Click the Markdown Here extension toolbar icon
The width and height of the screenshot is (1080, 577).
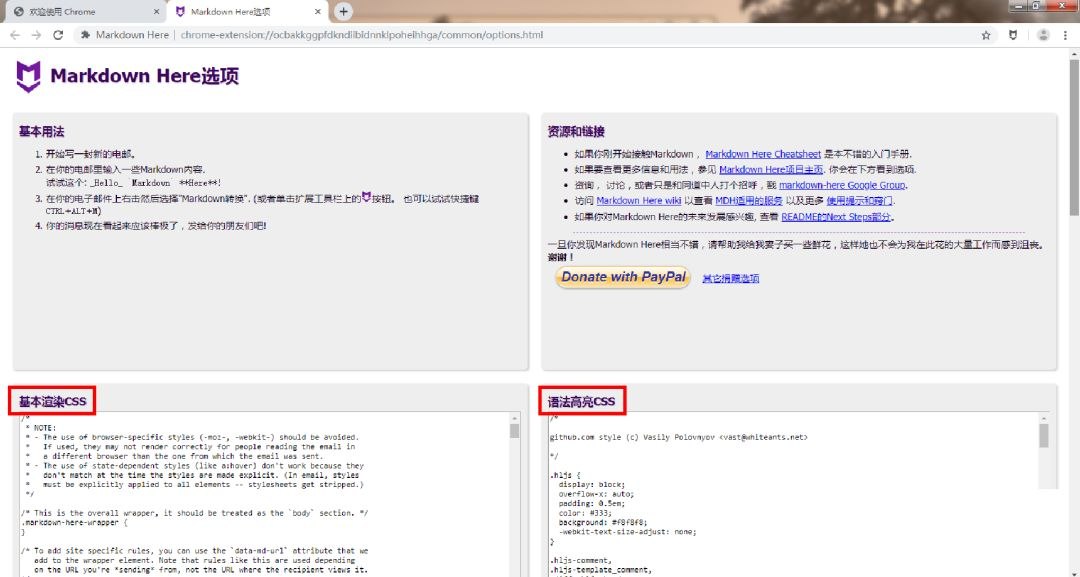click(x=1012, y=35)
